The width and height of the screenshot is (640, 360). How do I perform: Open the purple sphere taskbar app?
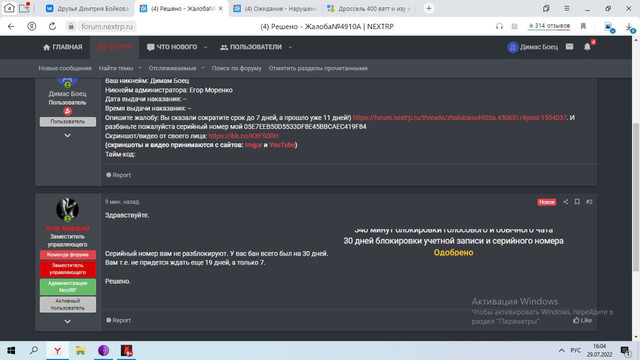pos(103,350)
